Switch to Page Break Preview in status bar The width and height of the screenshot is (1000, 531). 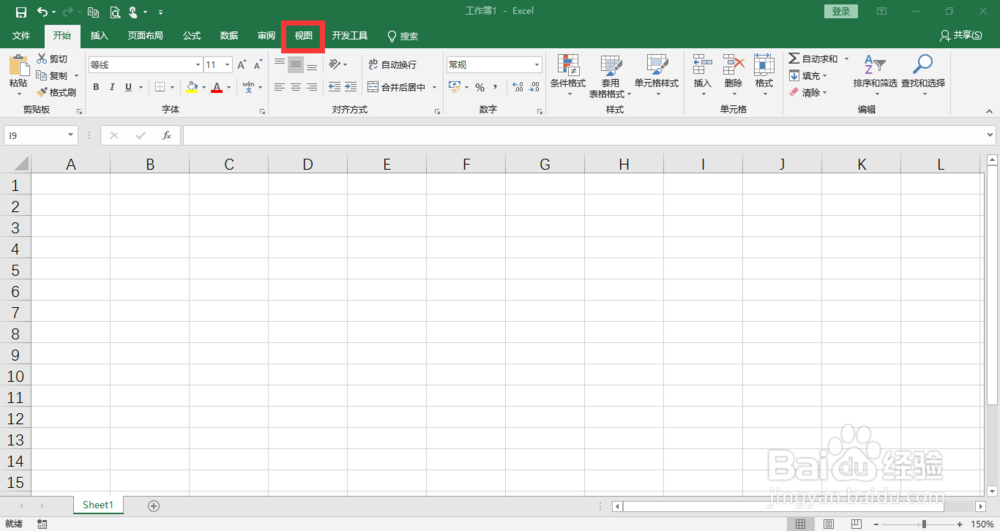coord(857,524)
